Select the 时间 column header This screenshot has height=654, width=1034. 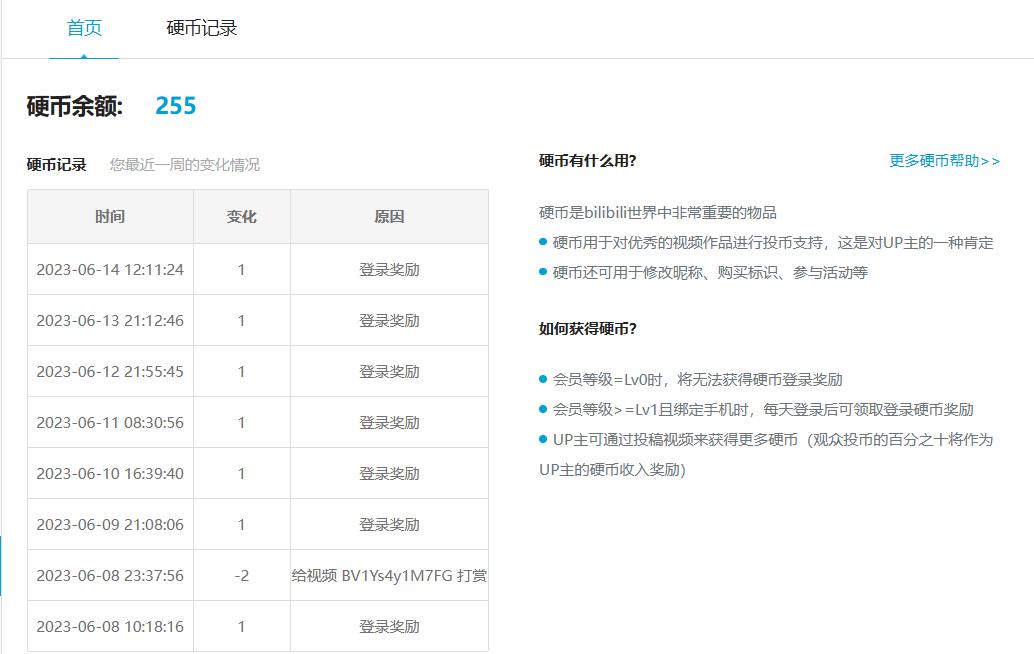click(110, 217)
